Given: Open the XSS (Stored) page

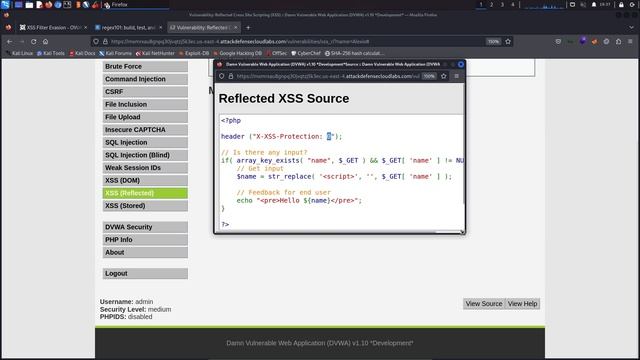Looking at the screenshot, I should click(x=145, y=206).
